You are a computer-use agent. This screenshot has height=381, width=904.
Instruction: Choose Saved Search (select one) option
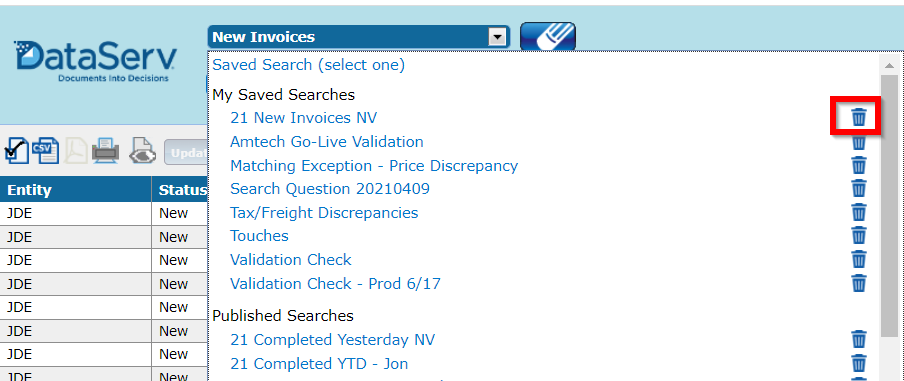point(308,65)
